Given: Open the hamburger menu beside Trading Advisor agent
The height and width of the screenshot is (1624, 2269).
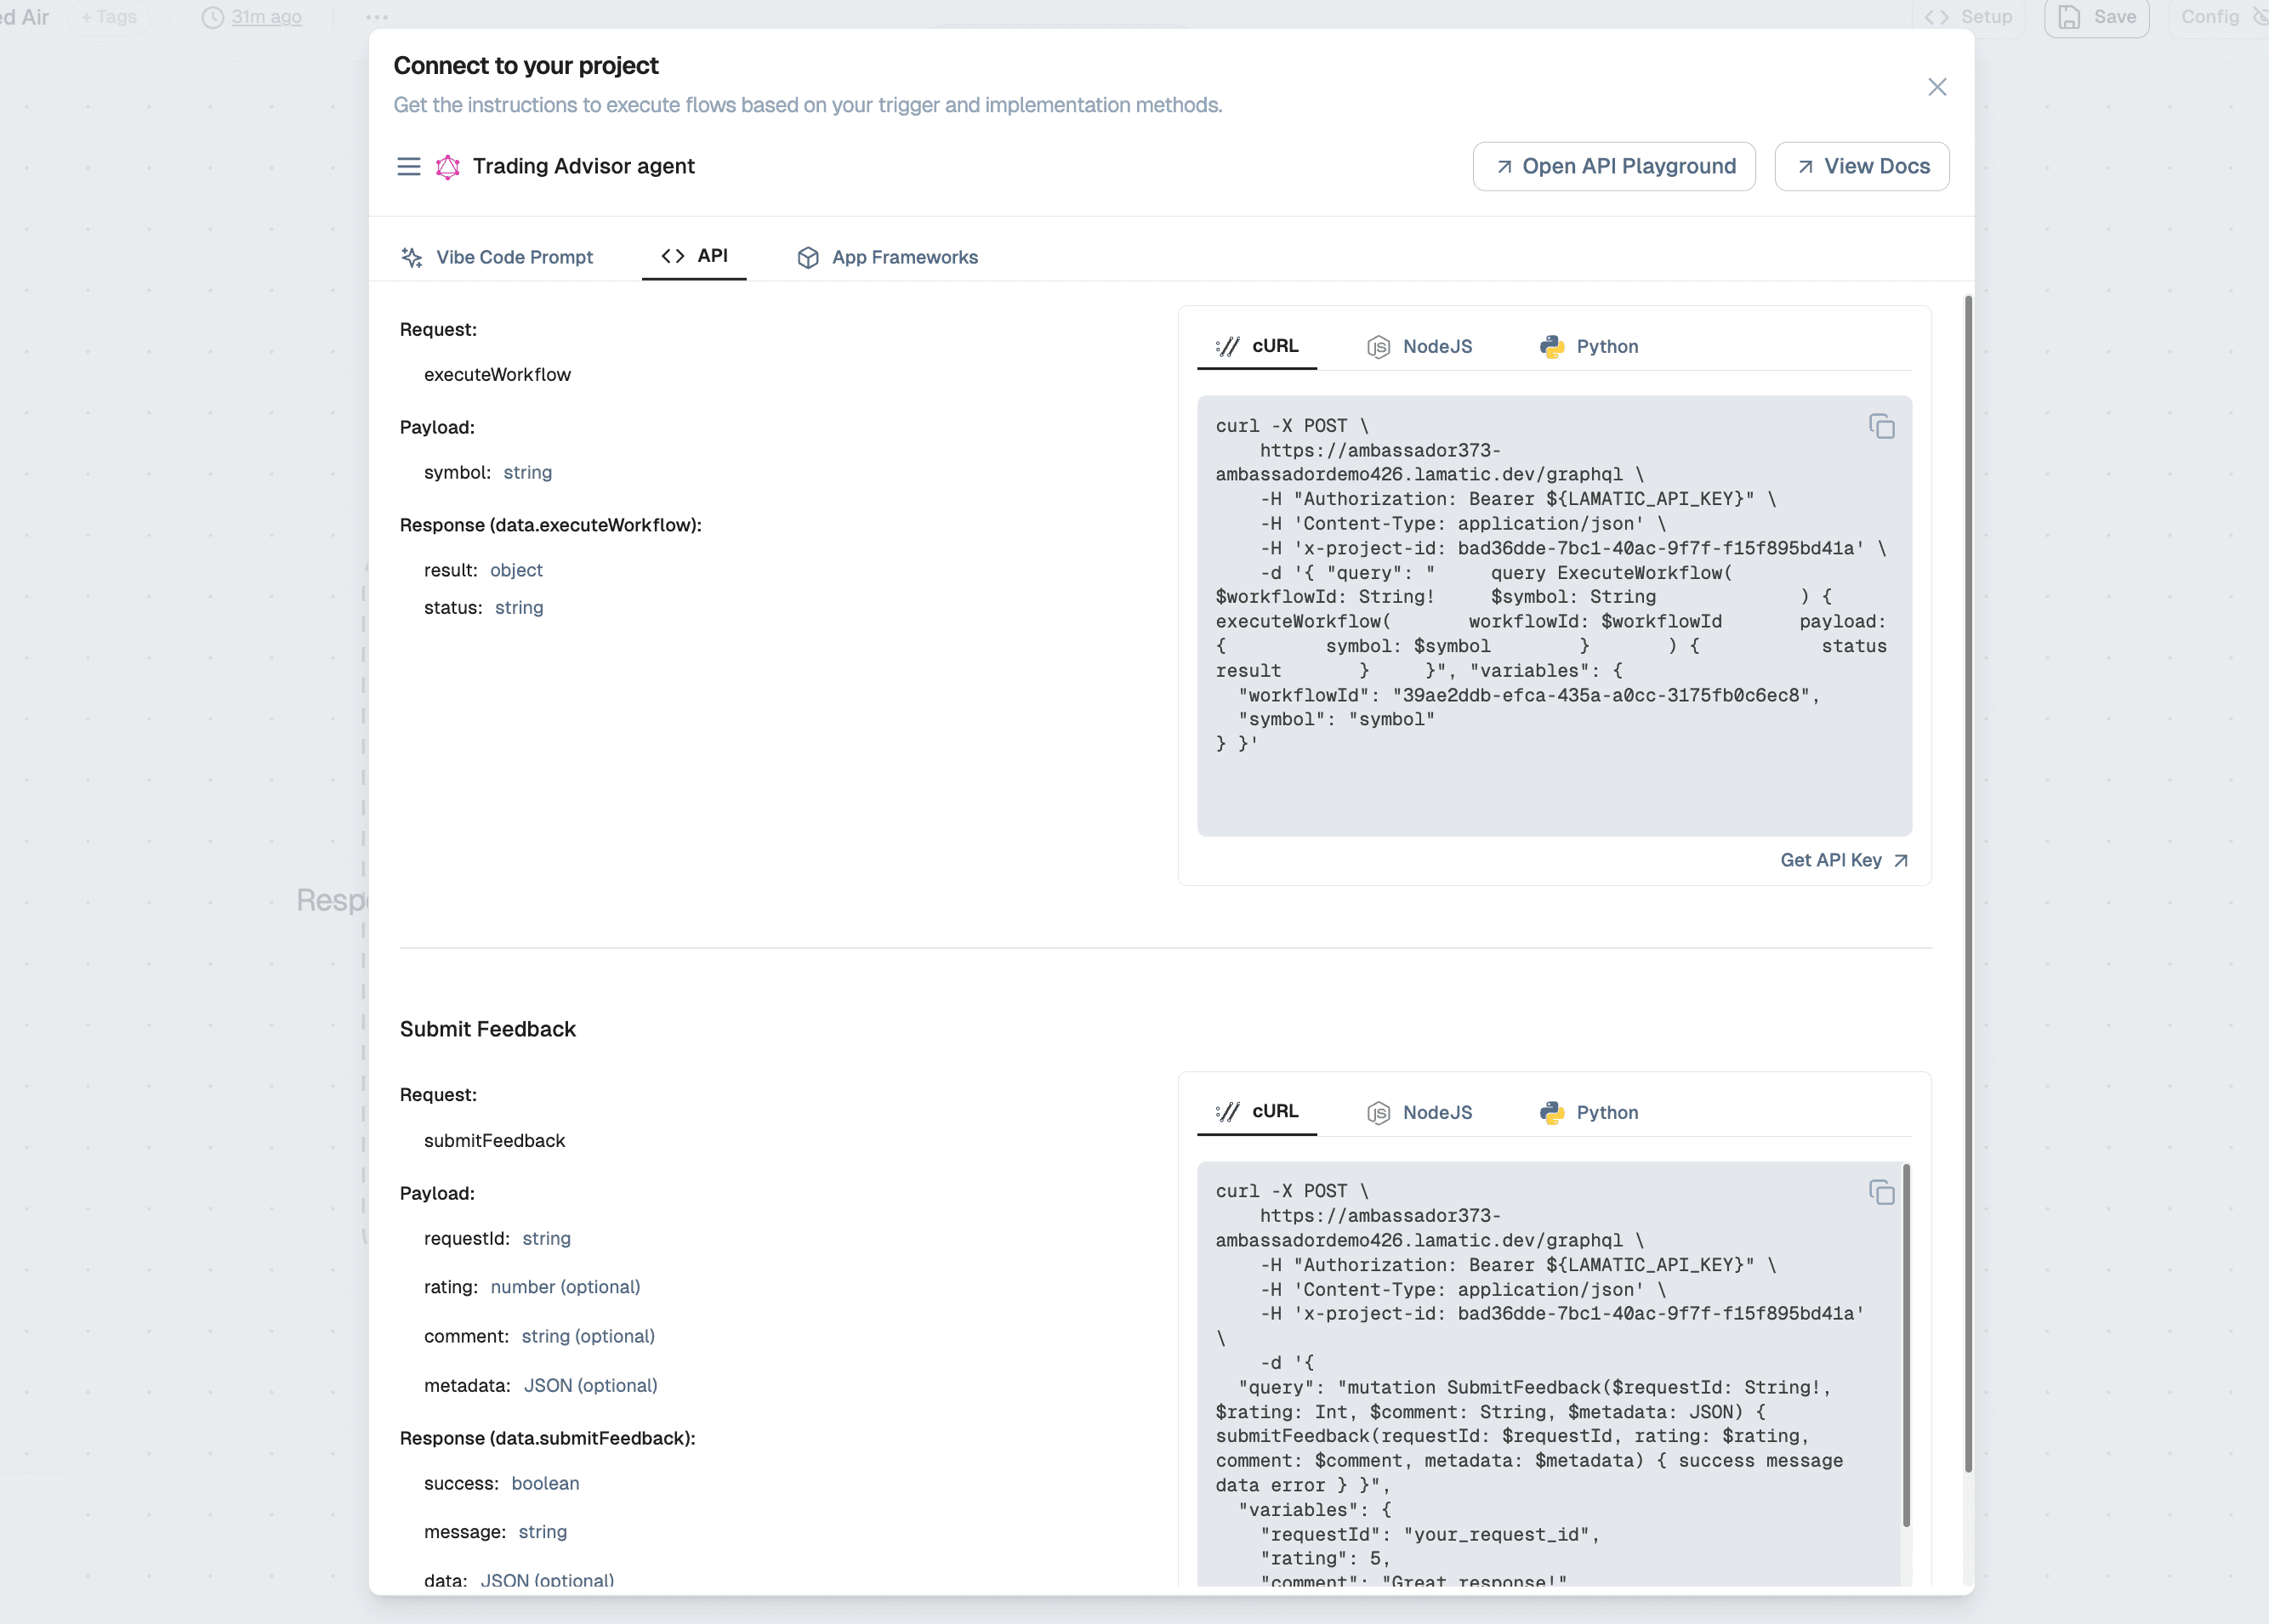Looking at the screenshot, I should click(408, 166).
